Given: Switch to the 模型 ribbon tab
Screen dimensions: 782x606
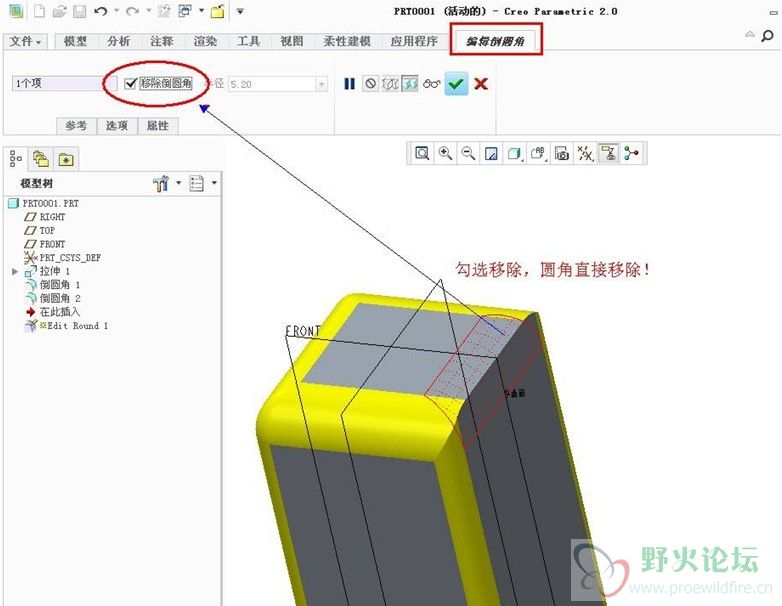Looking at the screenshot, I should (75, 41).
